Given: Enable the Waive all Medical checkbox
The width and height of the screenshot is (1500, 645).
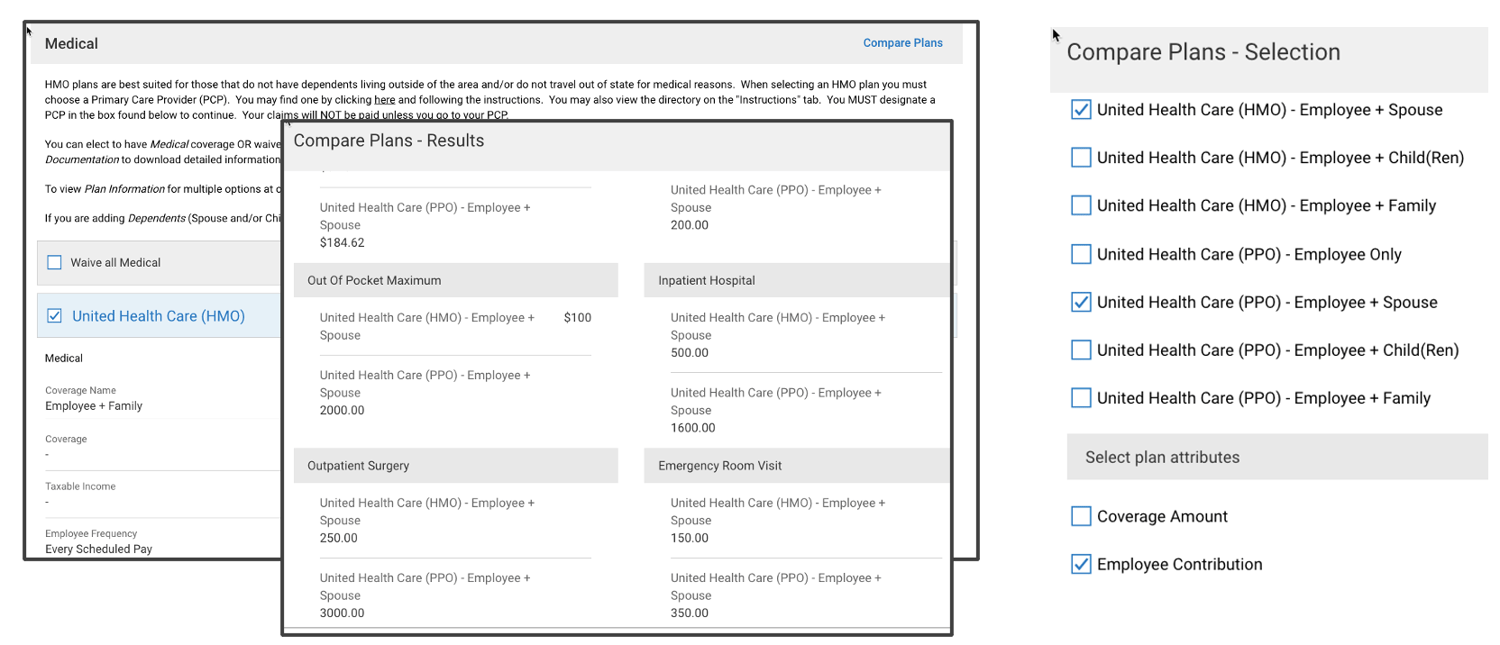Looking at the screenshot, I should (54, 263).
